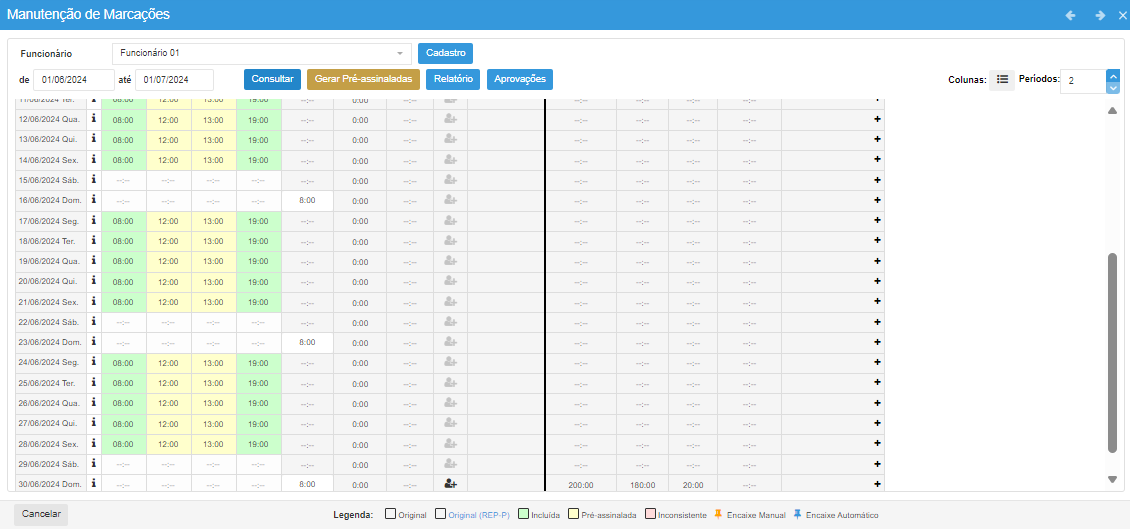Click the back arrow in title bar
Viewport: 1130px width, 529px height.
[x=1071, y=15]
